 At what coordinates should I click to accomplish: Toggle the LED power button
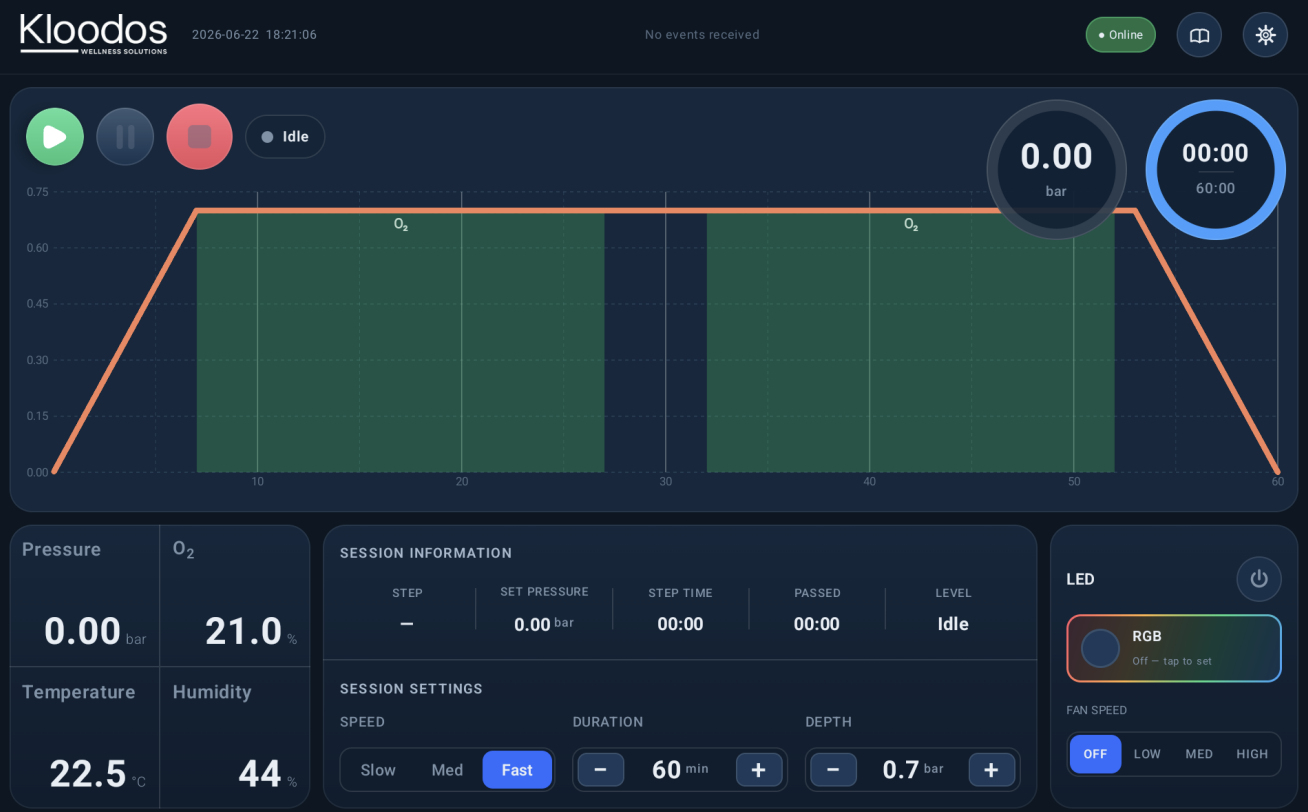[1259, 579]
